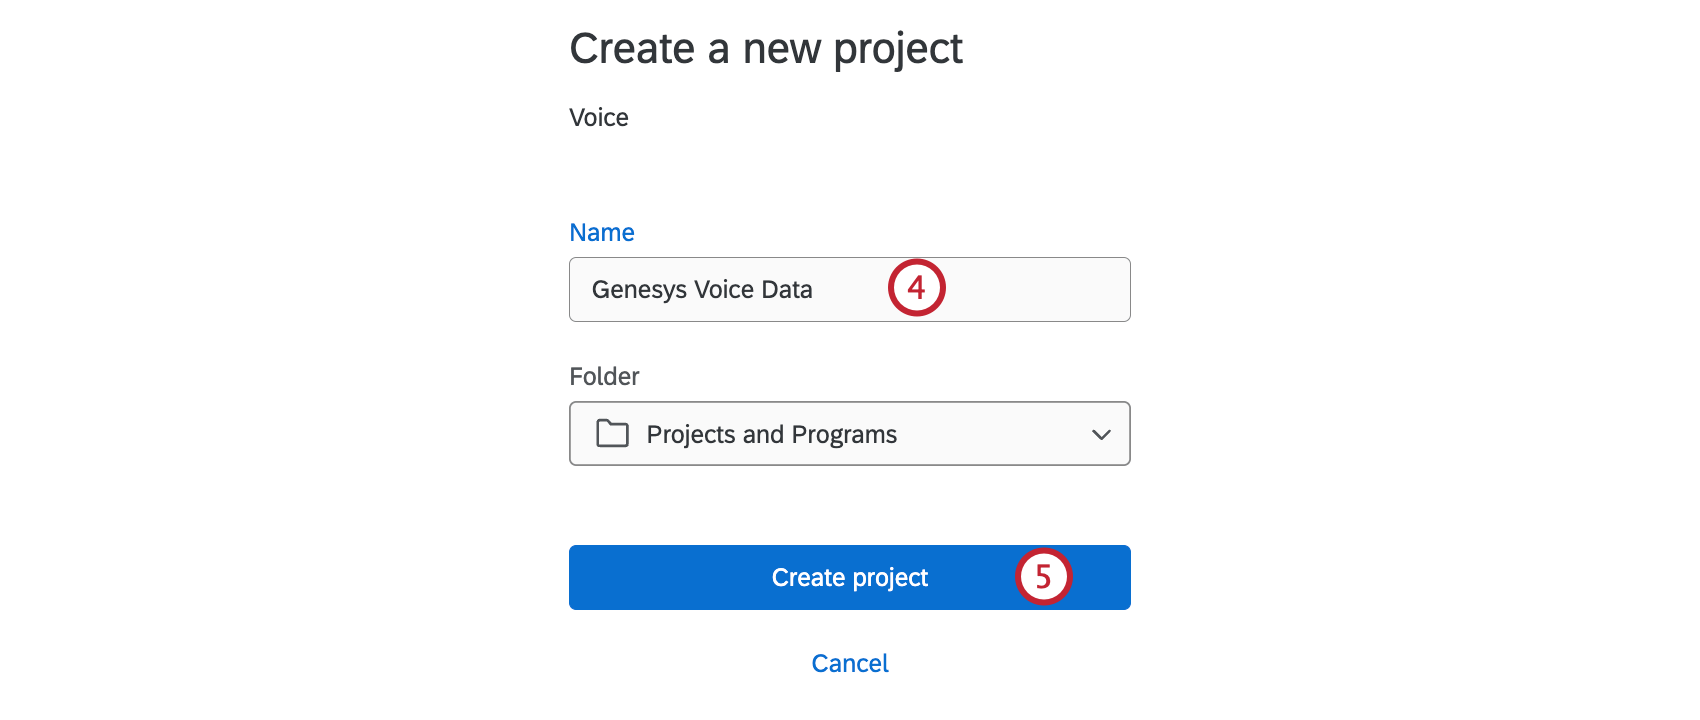Click the Folder field showing Projects and Programs
The height and width of the screenshot is (720, 1700).
849,434
